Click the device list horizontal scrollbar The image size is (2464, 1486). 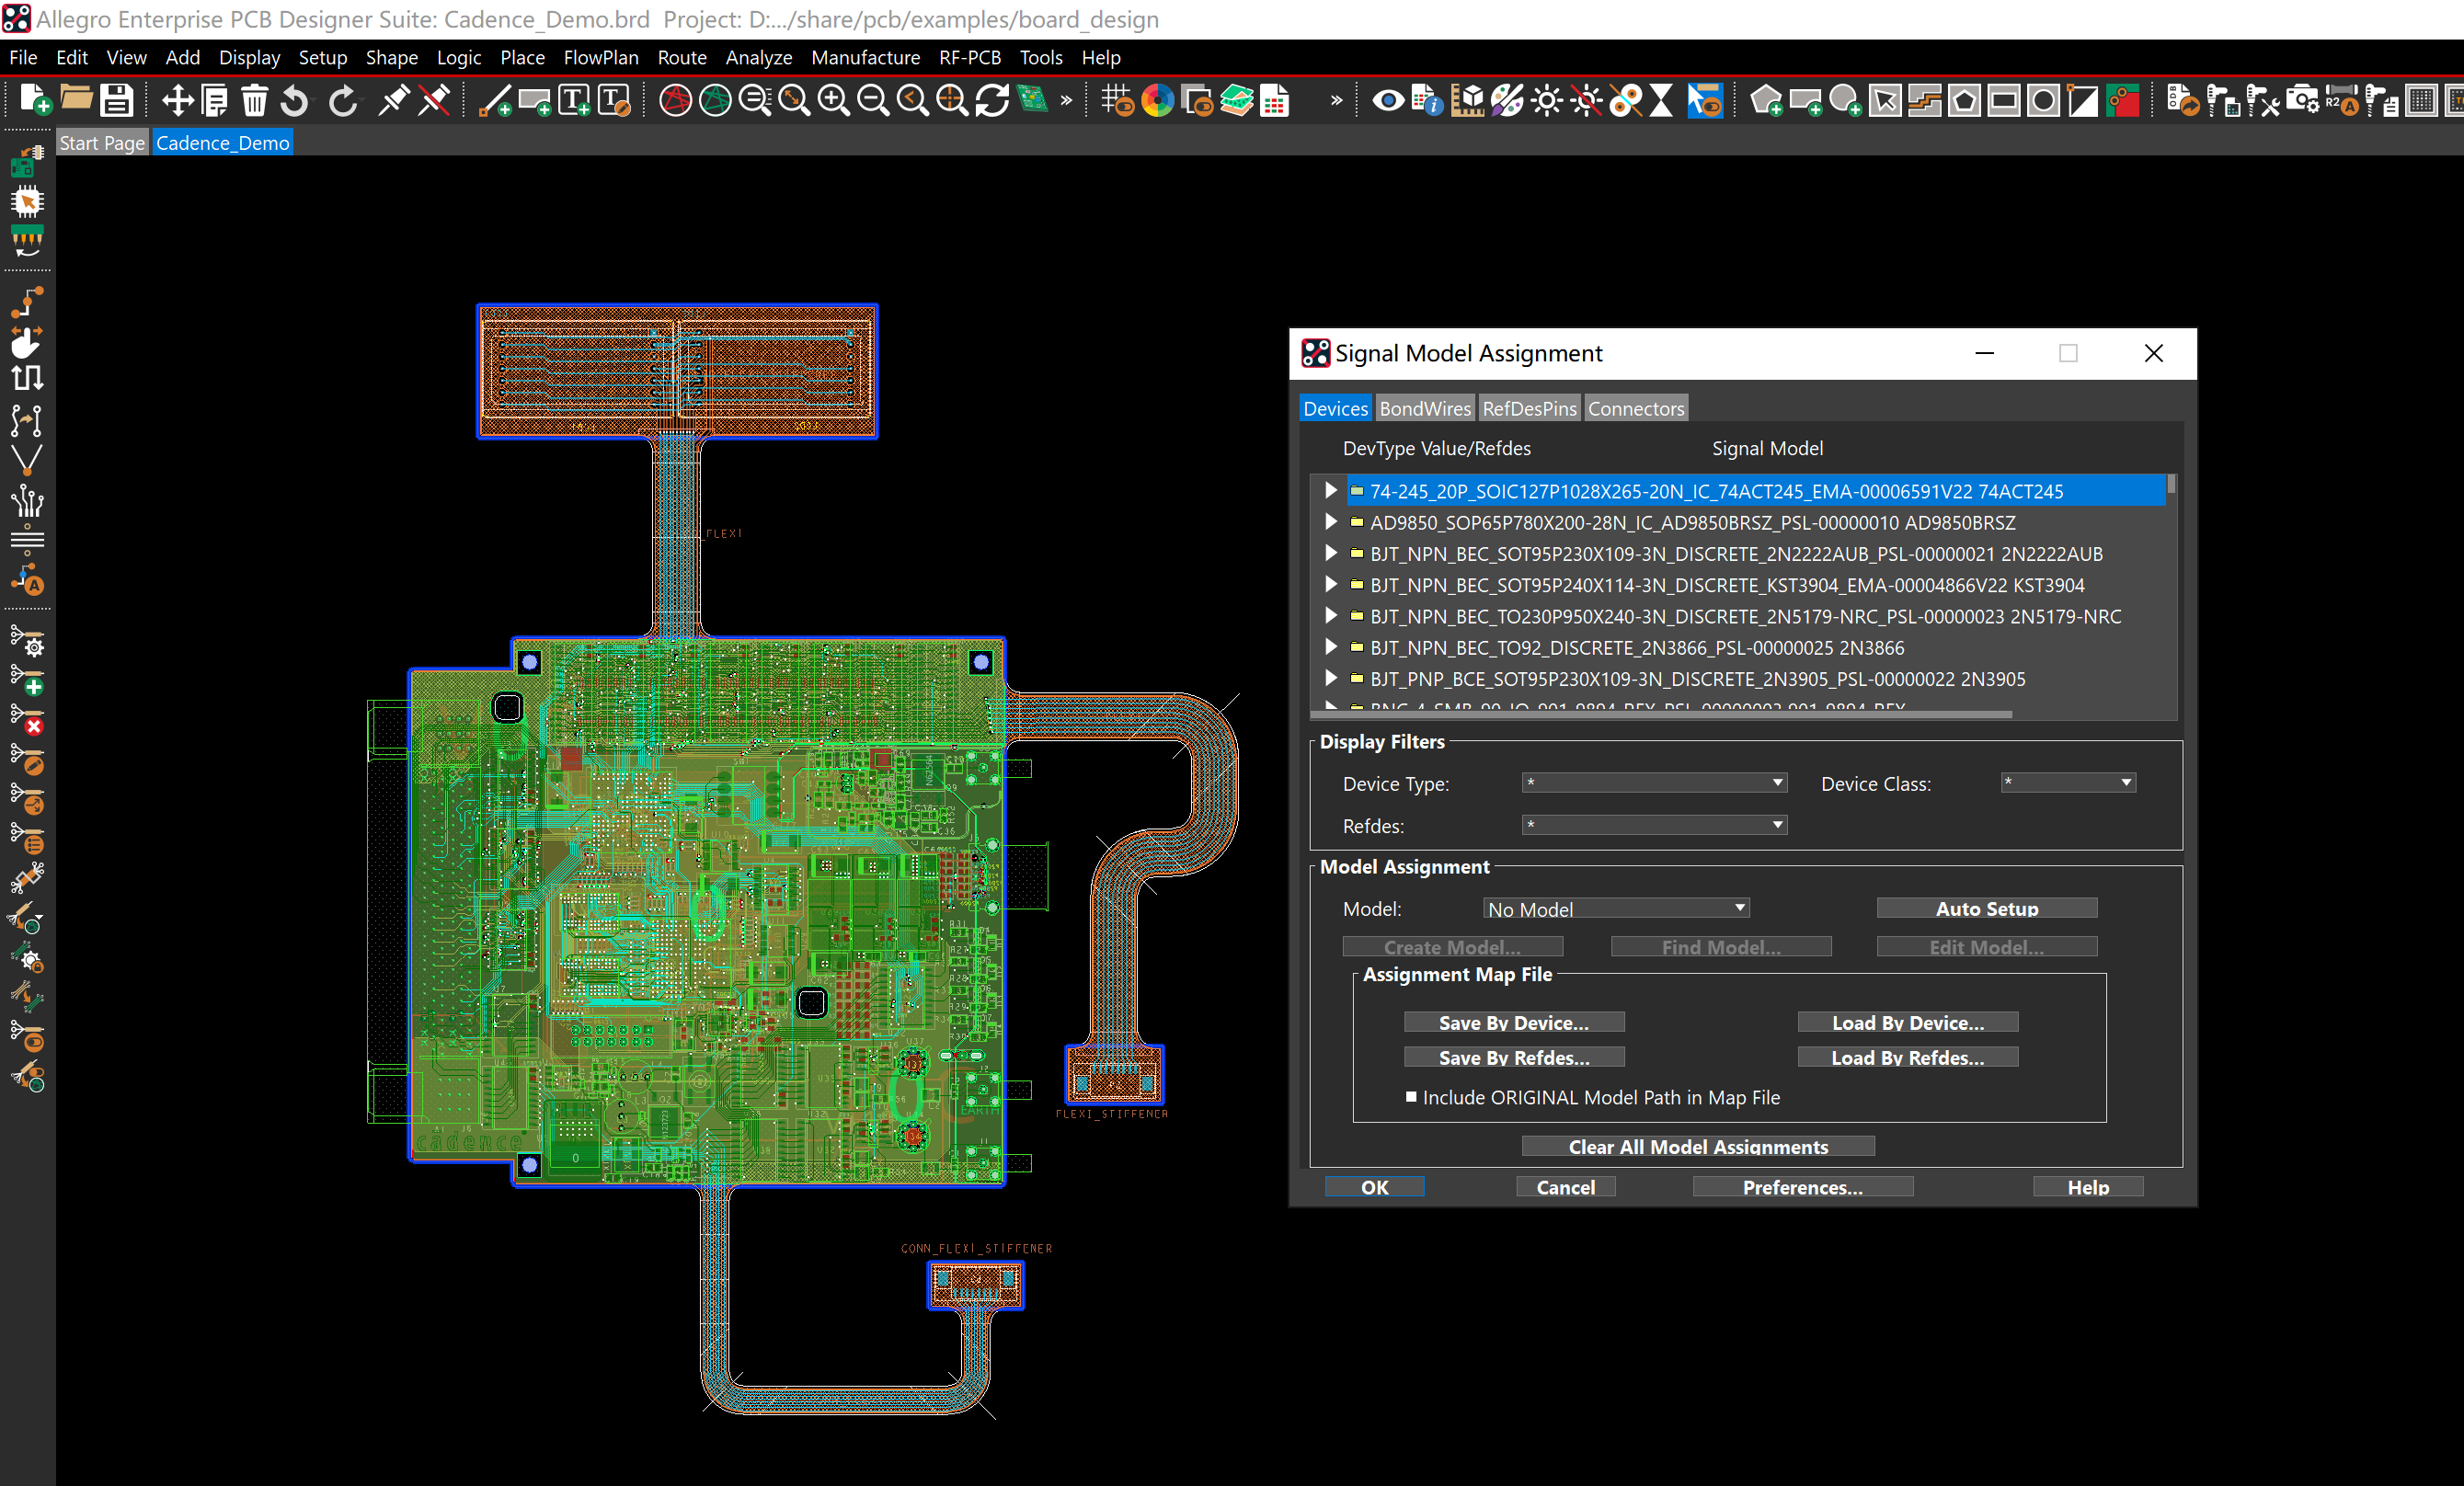[x=1662, y=714]
